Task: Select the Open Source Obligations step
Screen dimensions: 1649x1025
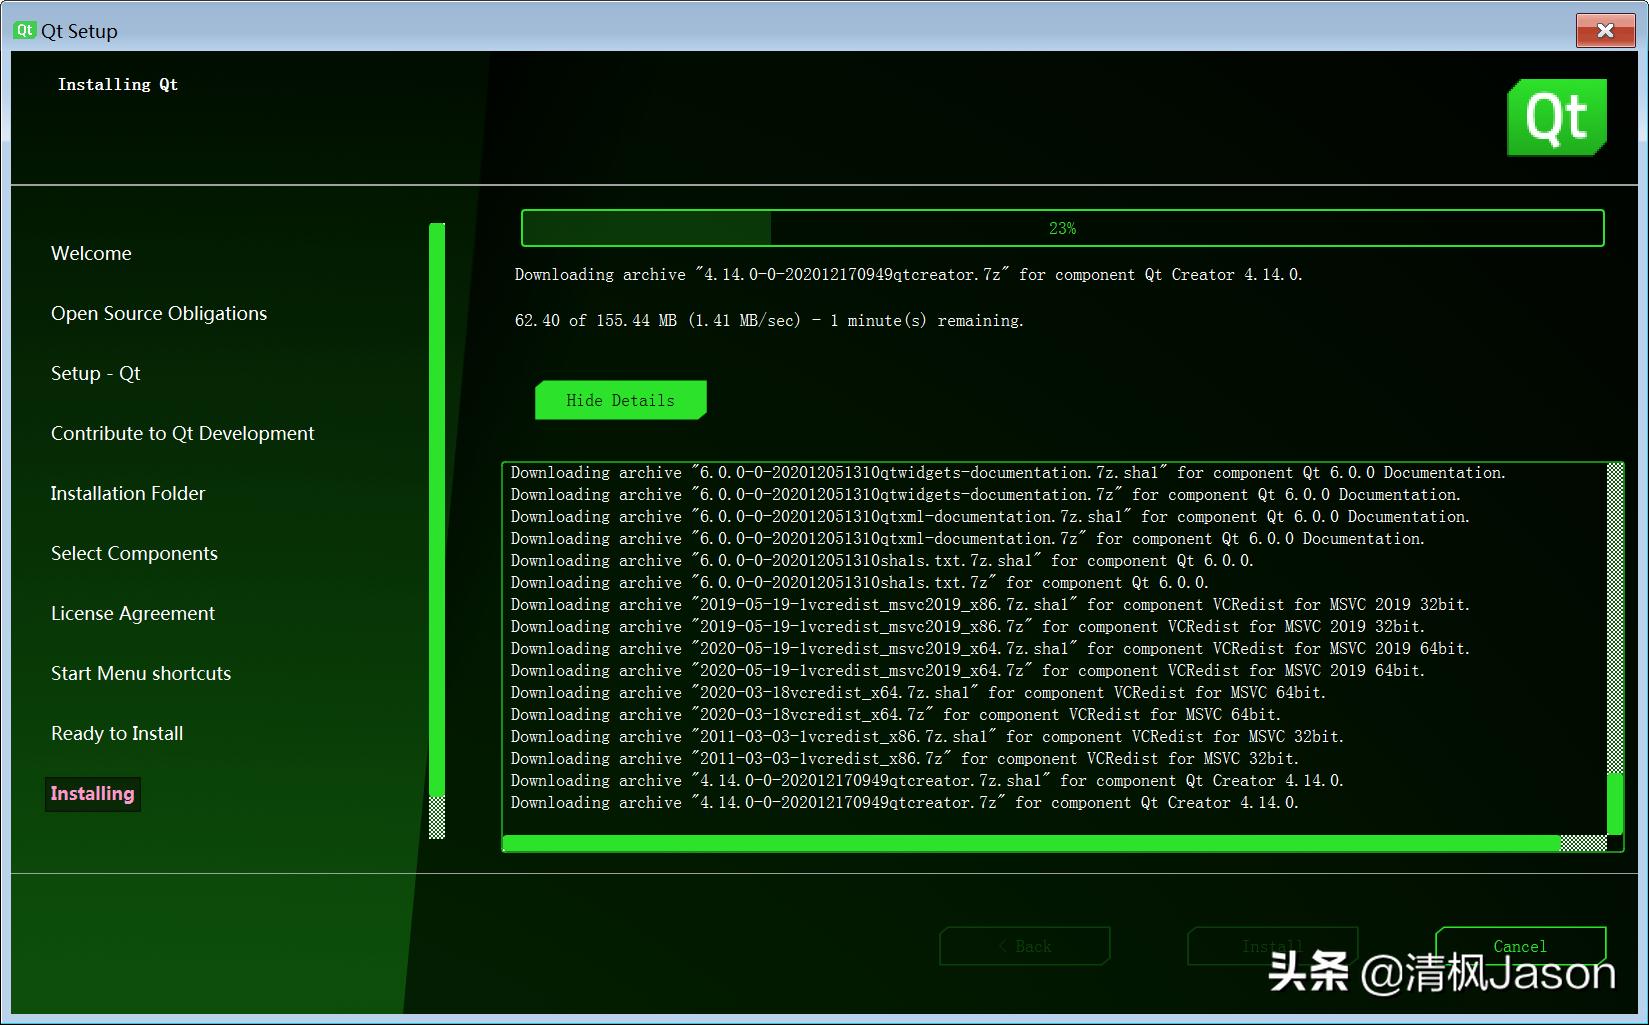Action: pos(158,313)
